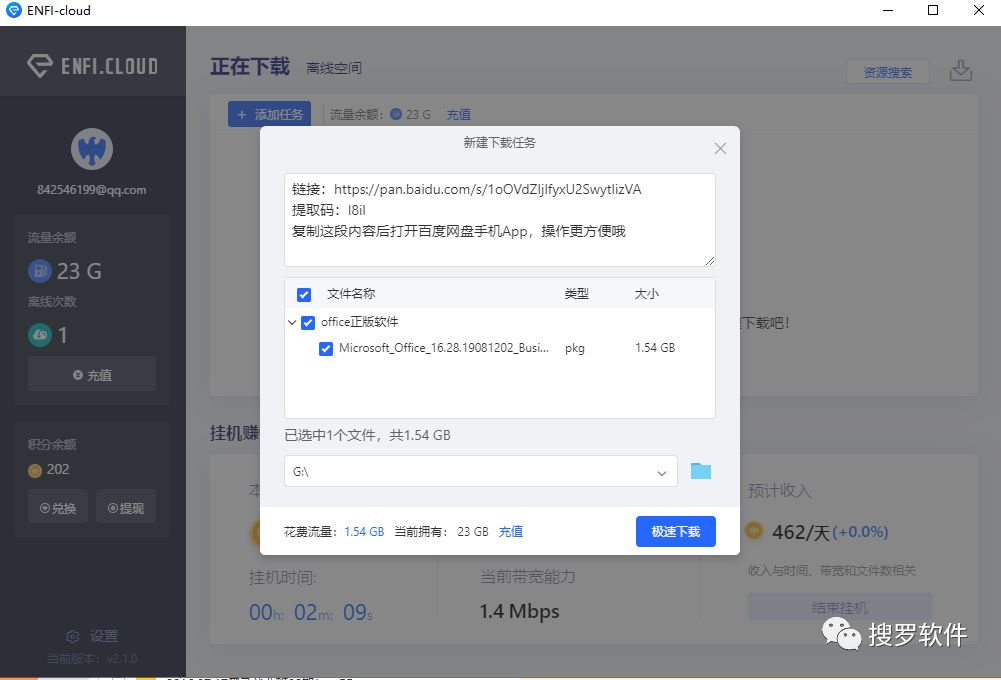Close the new download task dialog
Viewport: 1001px width, 680px height.
tap(720, 149)
